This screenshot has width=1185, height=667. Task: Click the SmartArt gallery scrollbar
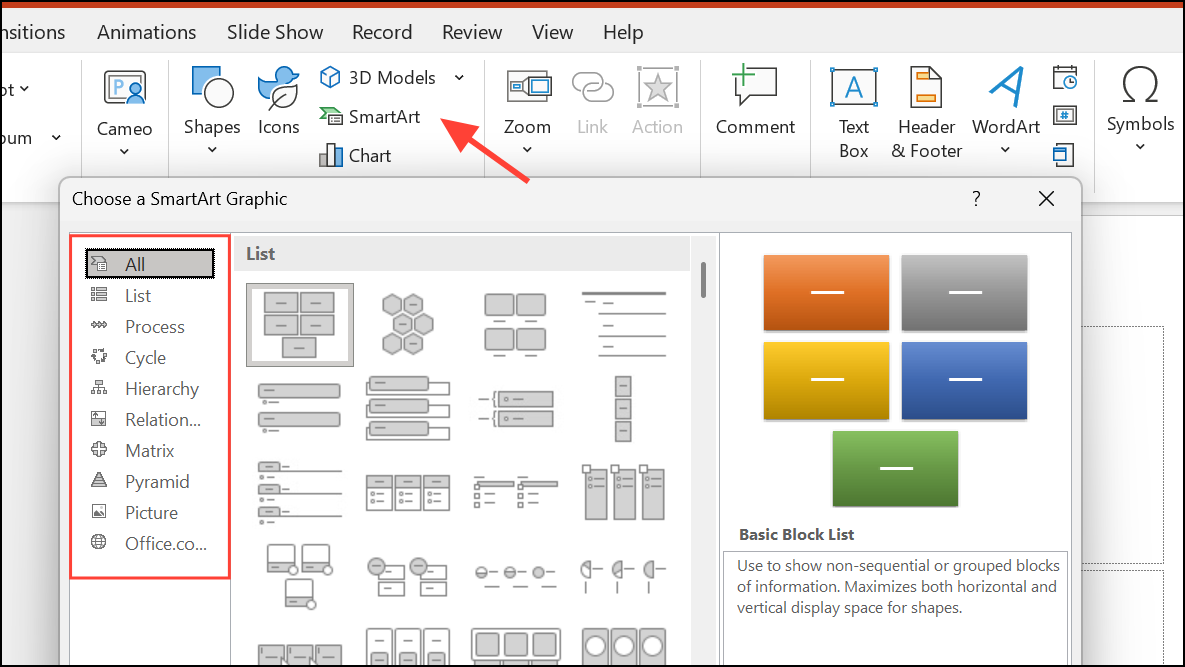[x=702, y=281]
